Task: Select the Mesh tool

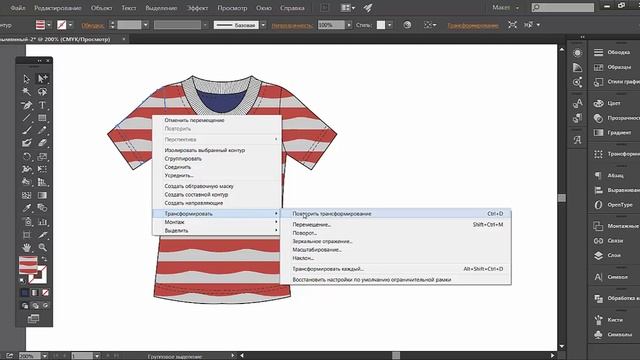Action: 27,195
